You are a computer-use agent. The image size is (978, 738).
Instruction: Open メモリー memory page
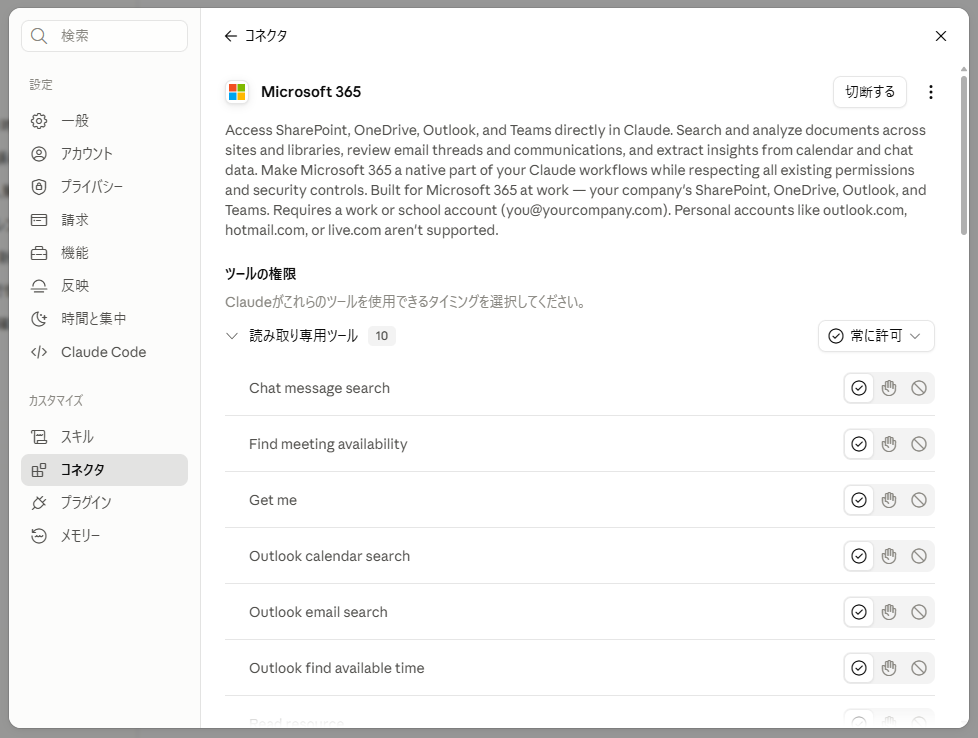pyautogui.click(x=104, y=536)
